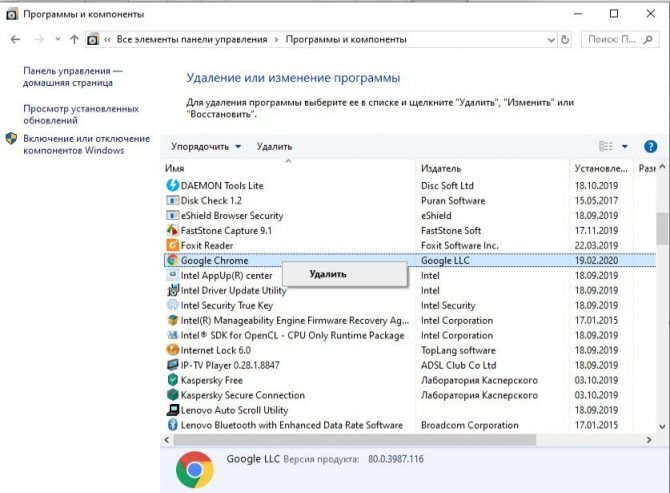Refresh the address bar location
Screen dimensions: 670x493
click(x=565, y=39)
